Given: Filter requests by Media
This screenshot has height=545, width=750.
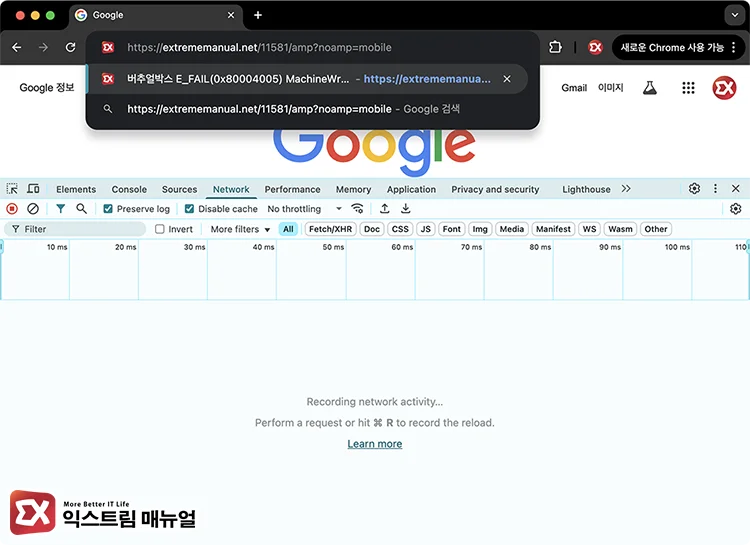Looking at the screenshot, I should tap(512, 229).
